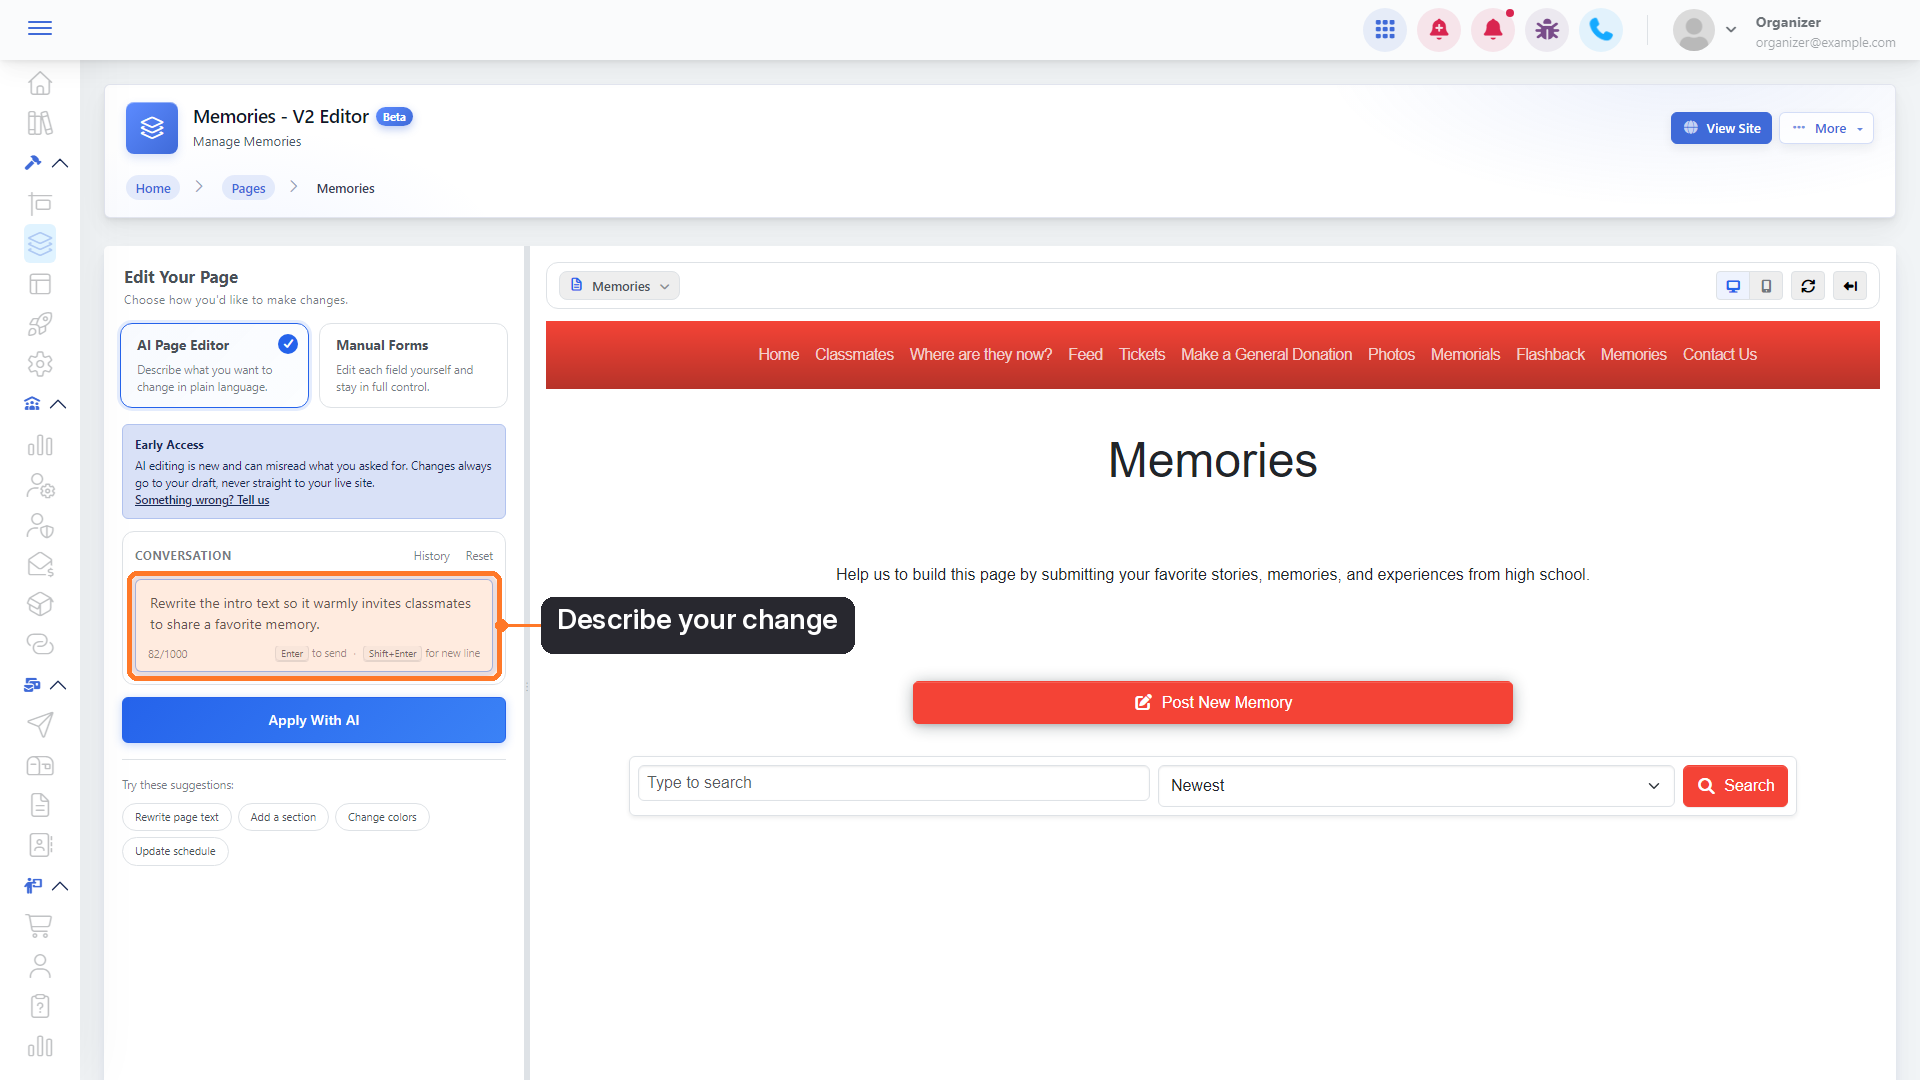The width and height of the screenshot is (1920, 1080).
Task: Open the cube package icon in sidebar
Action: (40, 604)
